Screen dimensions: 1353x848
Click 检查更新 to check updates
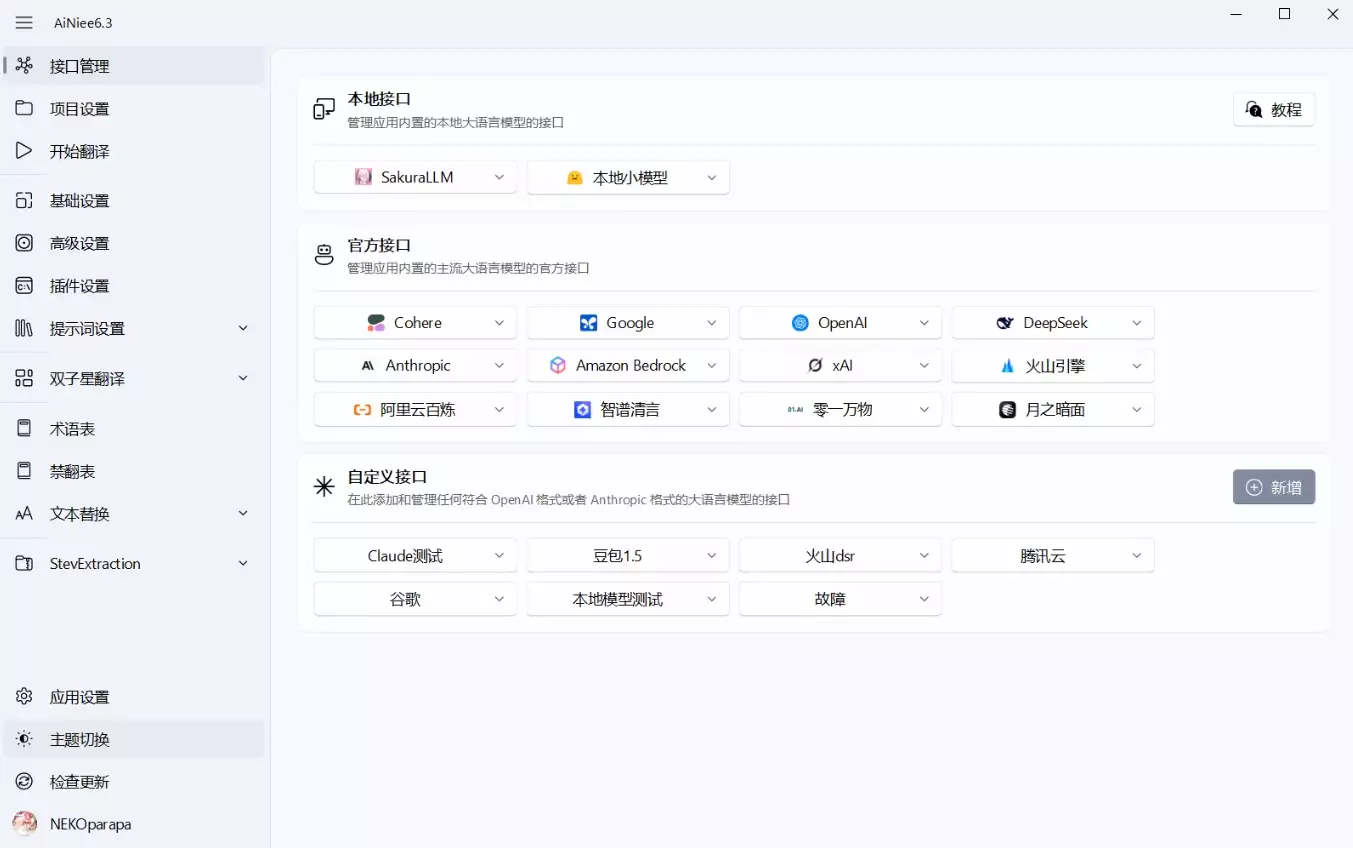(134, 782)
